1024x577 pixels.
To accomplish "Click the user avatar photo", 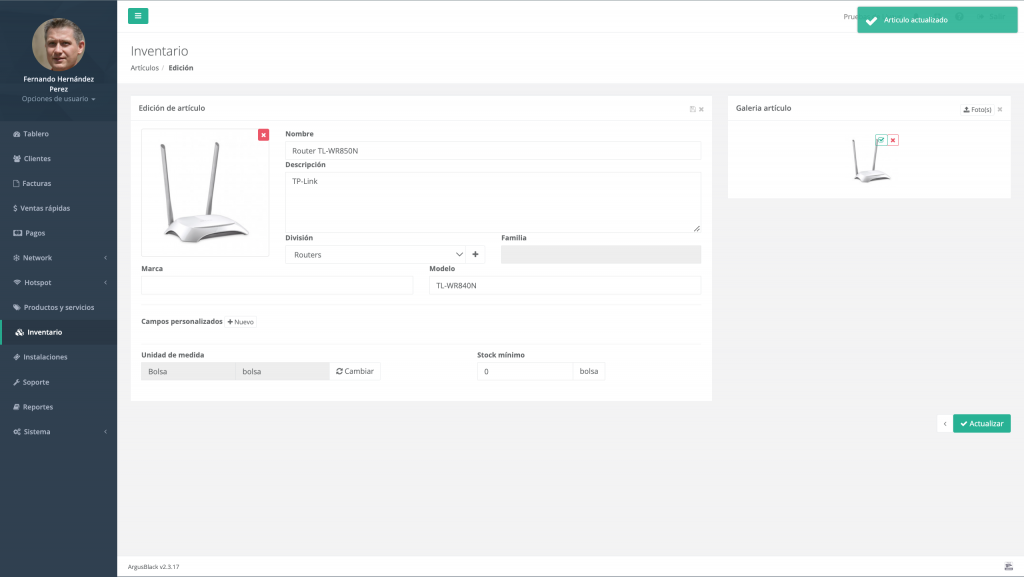I will (58, 44).
